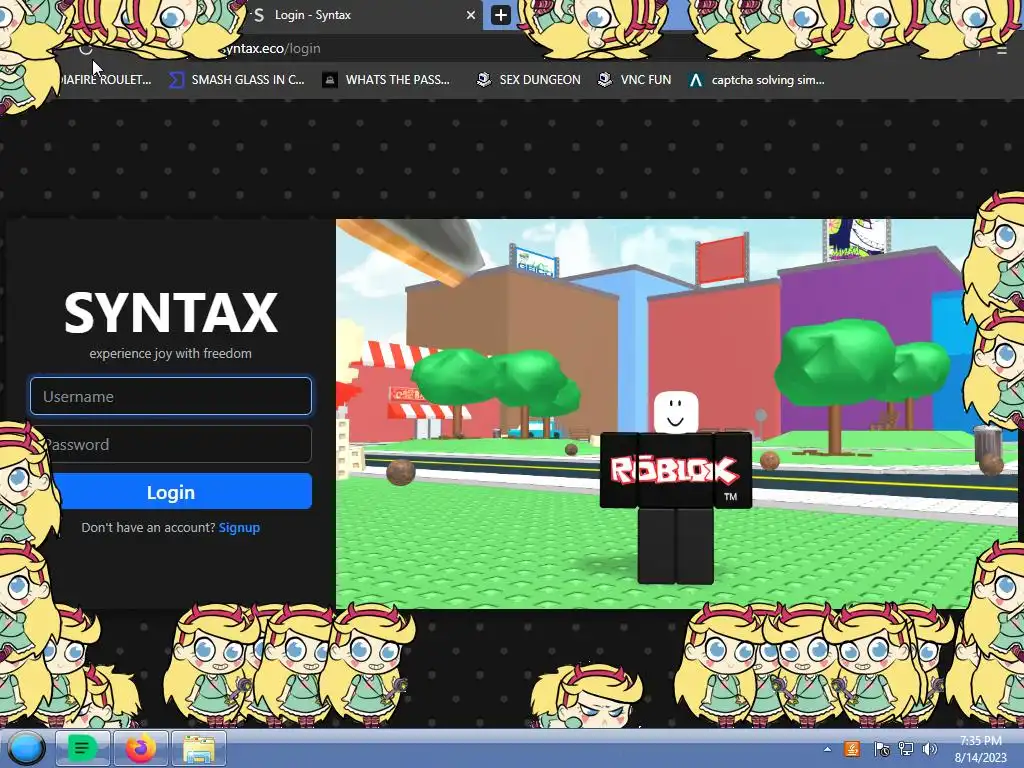This screenshot has height=768, width=1024.
Task: Open the Windows Start orb
Action: (25, 748)
